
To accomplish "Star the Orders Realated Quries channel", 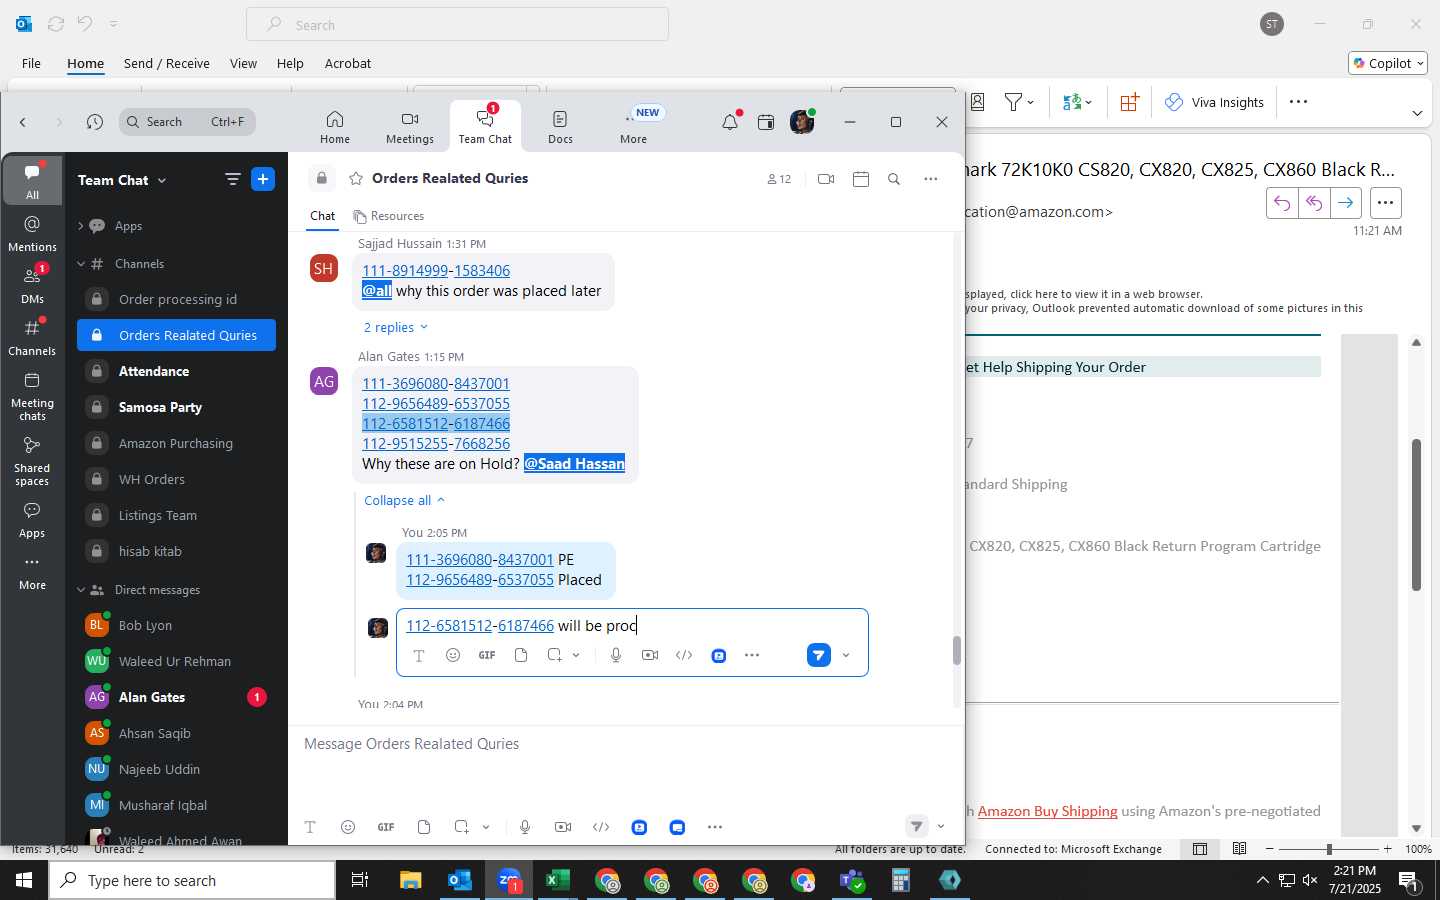I will (355, 179).
